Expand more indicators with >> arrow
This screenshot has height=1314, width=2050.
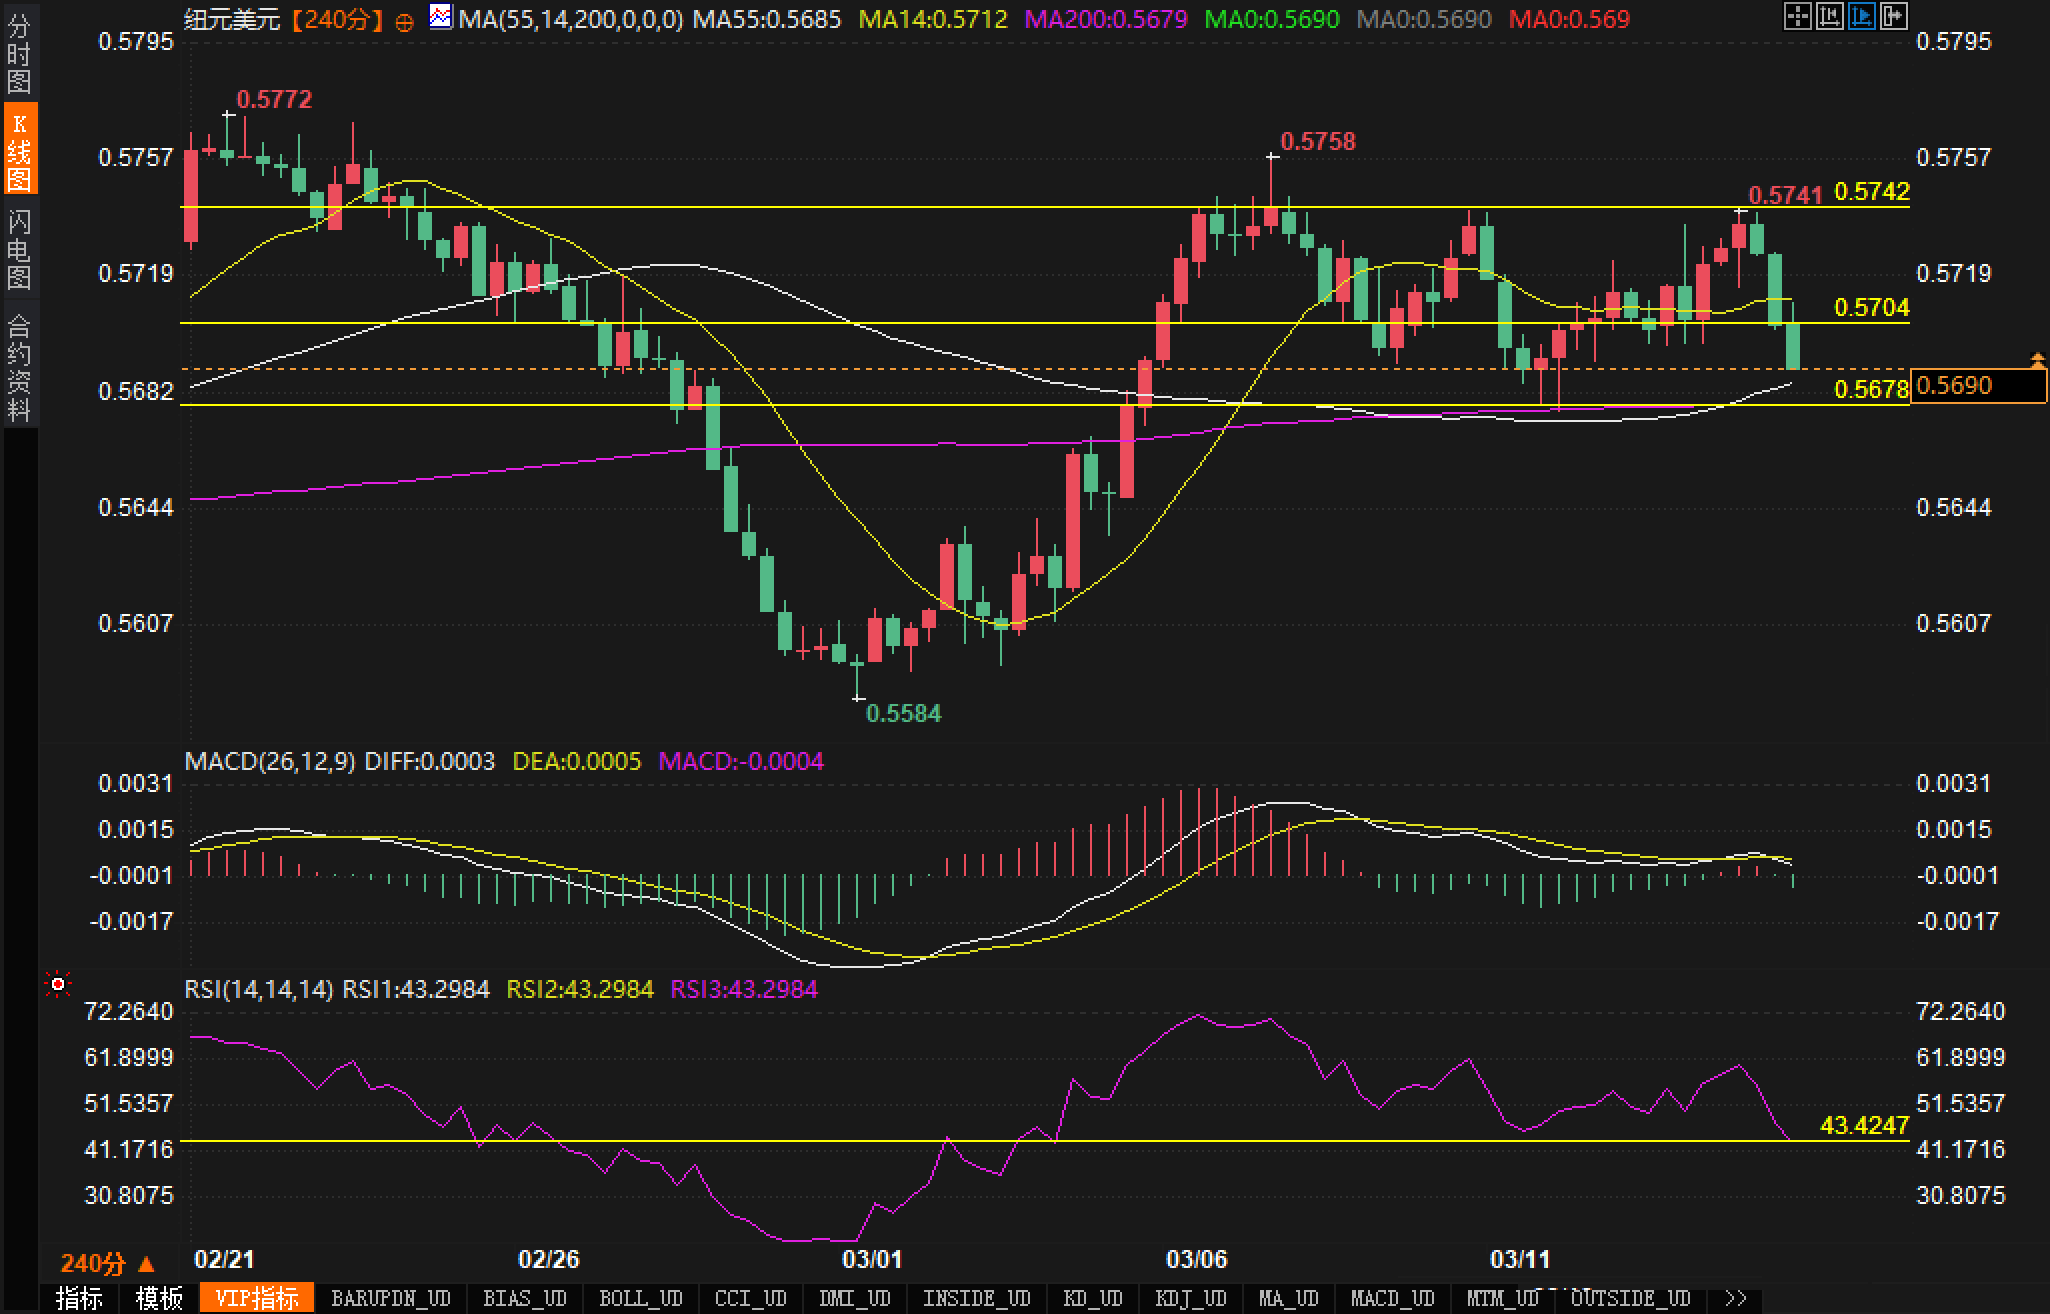pos(1735,1298)
